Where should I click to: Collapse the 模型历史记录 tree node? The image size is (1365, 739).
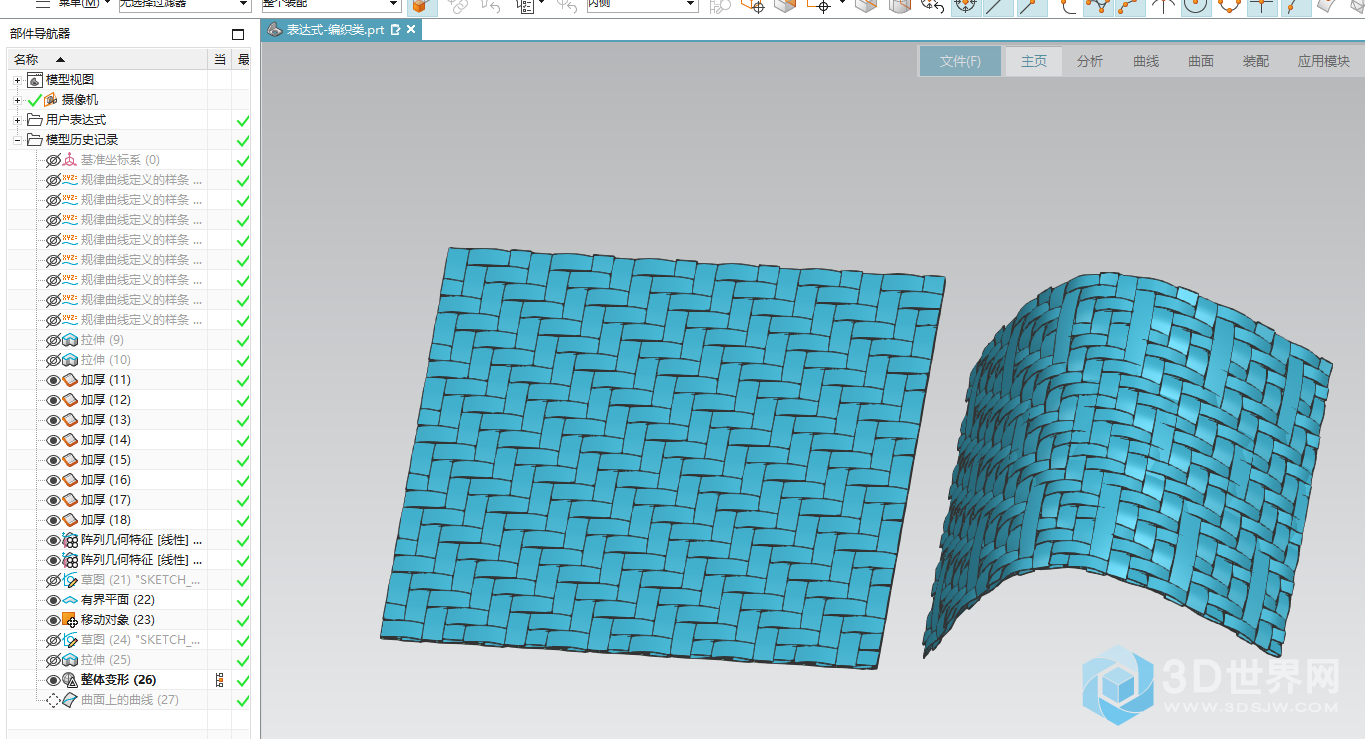[x=17, y=140]
